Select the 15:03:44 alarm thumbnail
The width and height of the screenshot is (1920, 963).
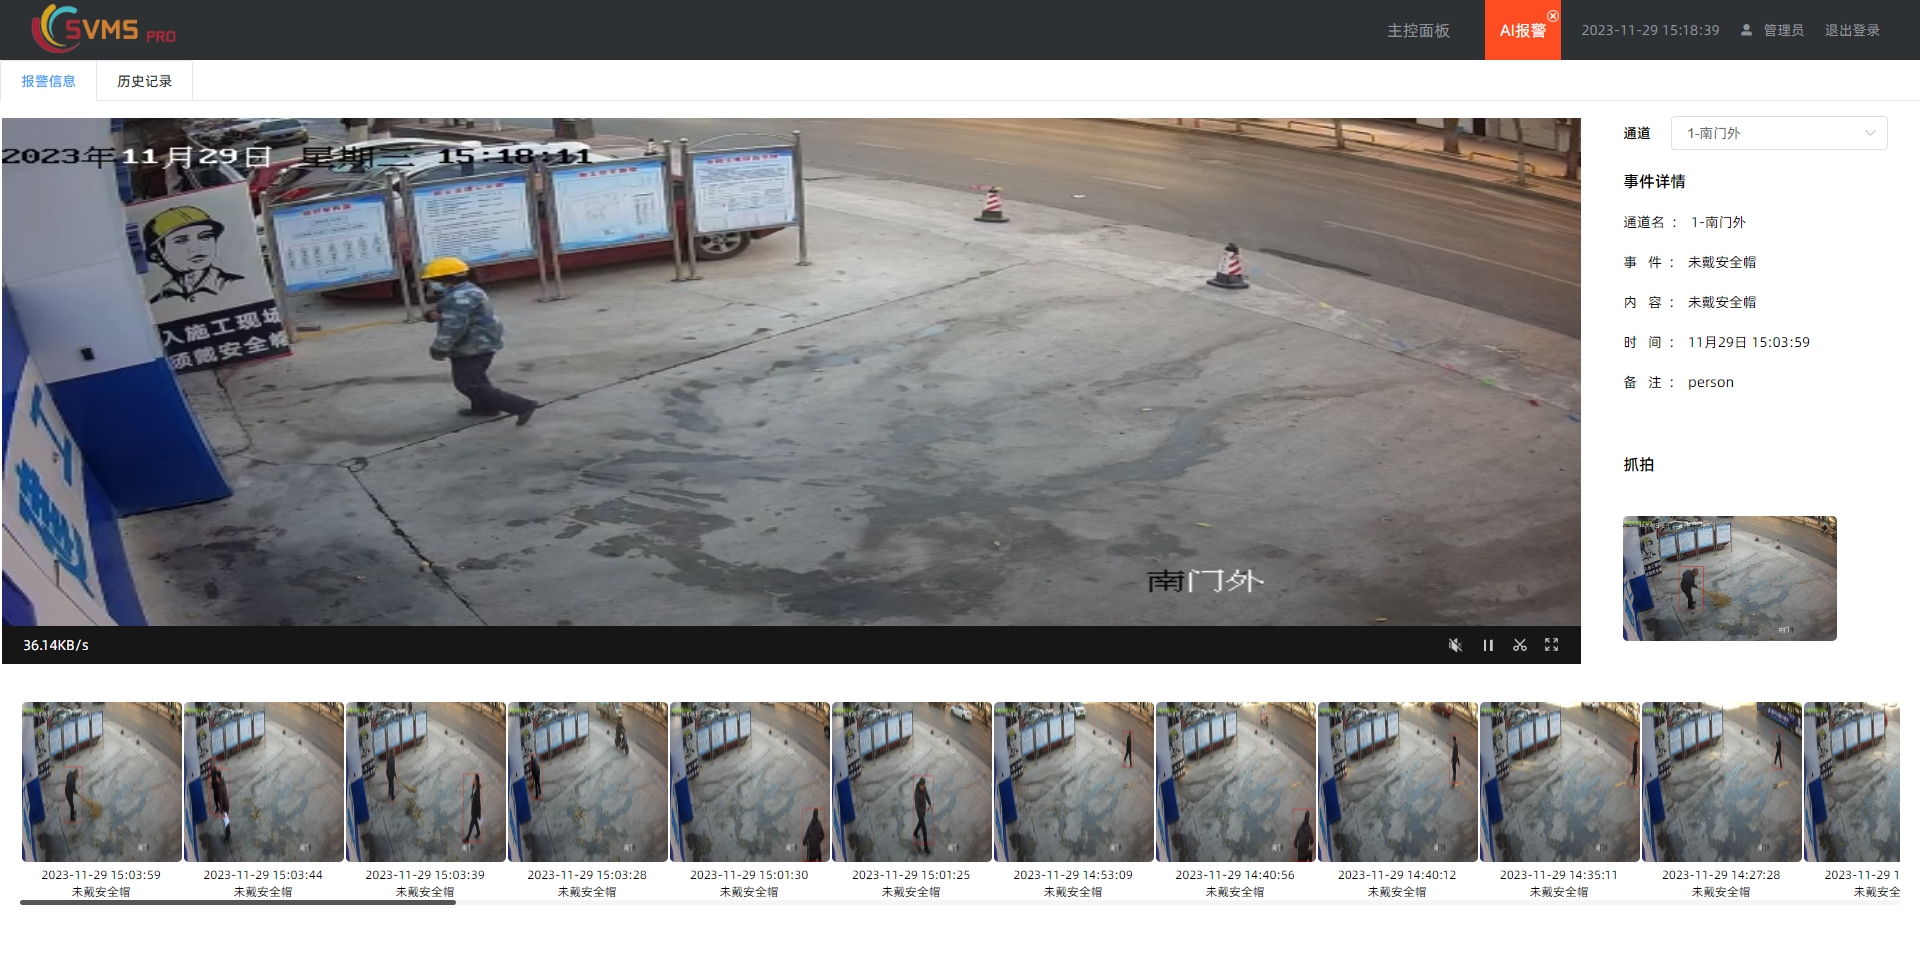(264, 782)
